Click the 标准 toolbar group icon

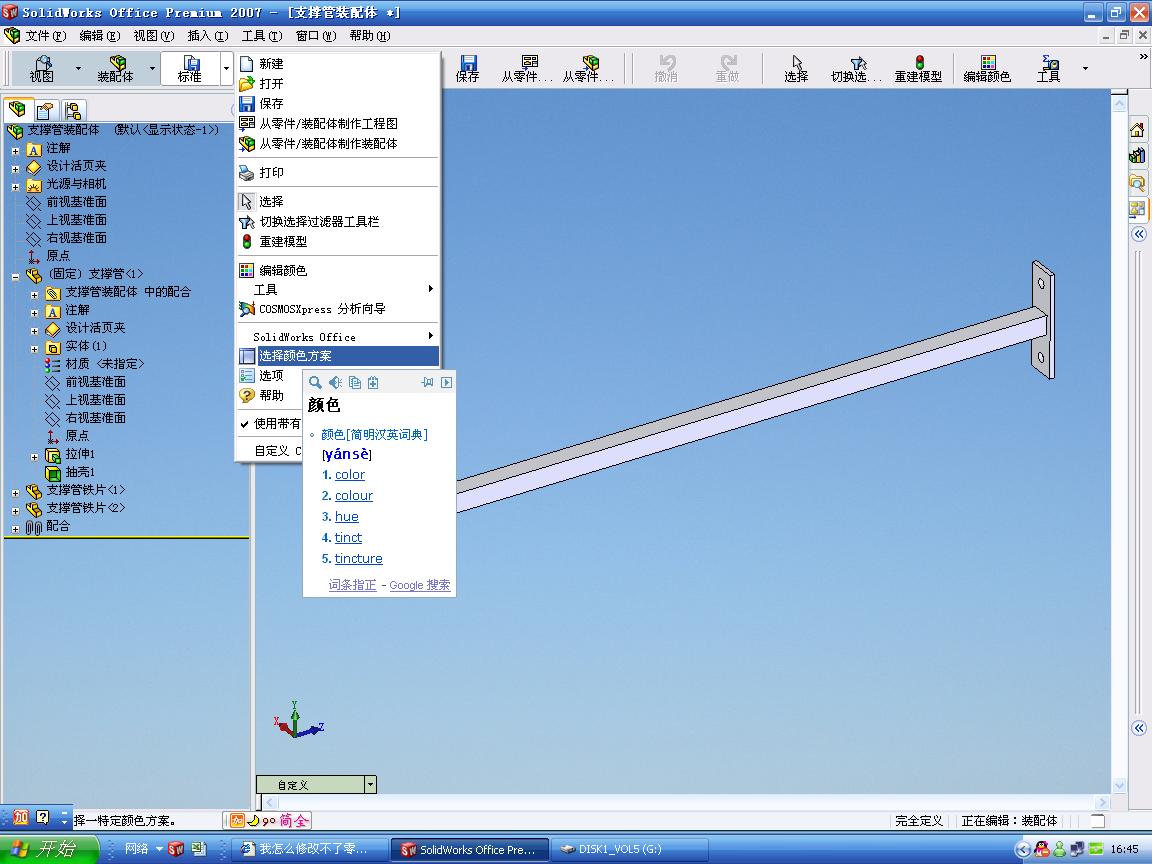pyautogui.click(x=190, y=68)
